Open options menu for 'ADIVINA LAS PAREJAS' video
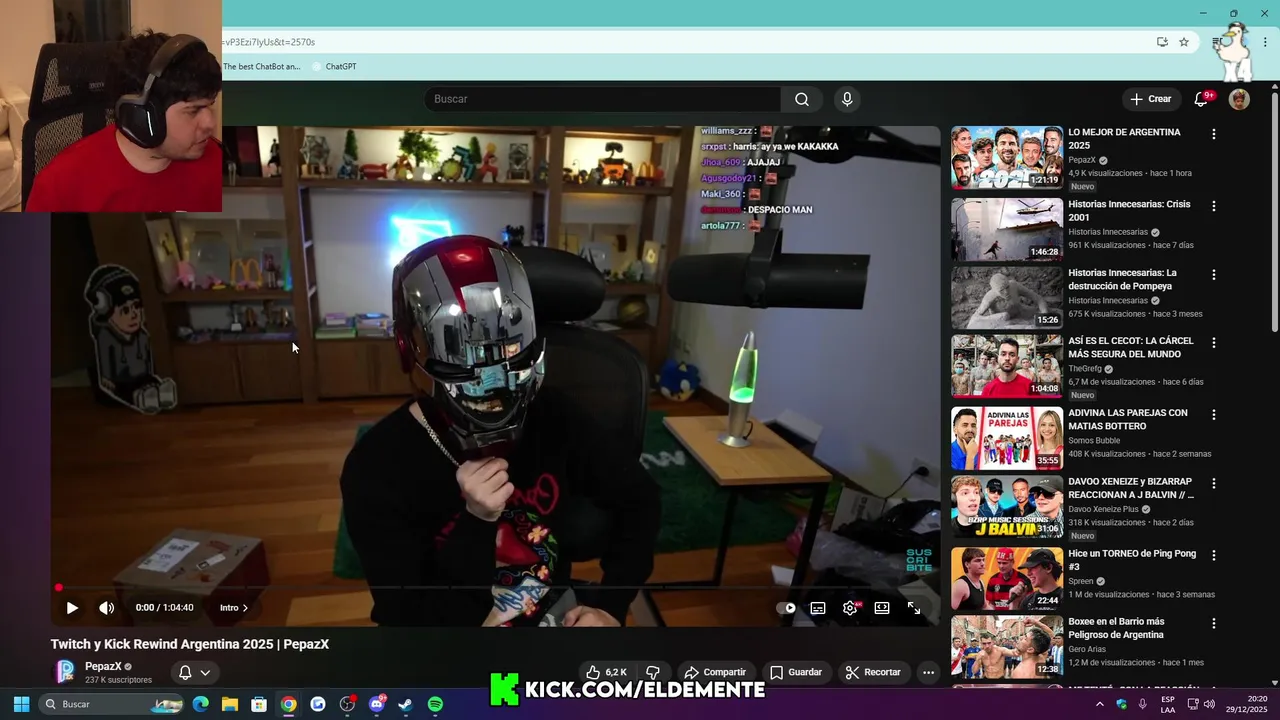The width and height of the screenshot is (1280, 720). click(x=1214, y=414)
